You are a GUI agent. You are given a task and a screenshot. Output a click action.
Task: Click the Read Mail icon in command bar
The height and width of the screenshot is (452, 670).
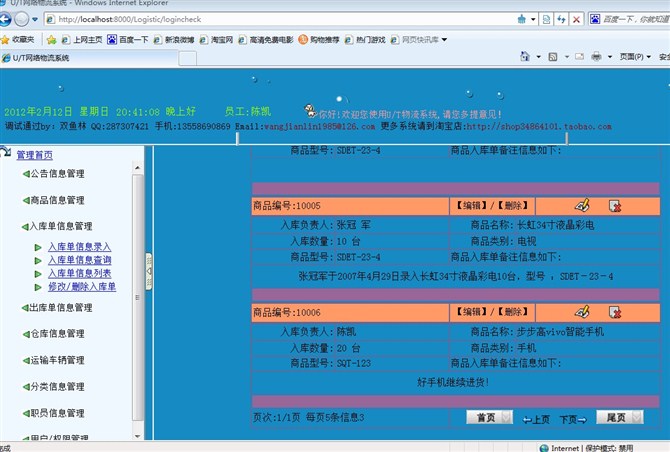(579, 56)
